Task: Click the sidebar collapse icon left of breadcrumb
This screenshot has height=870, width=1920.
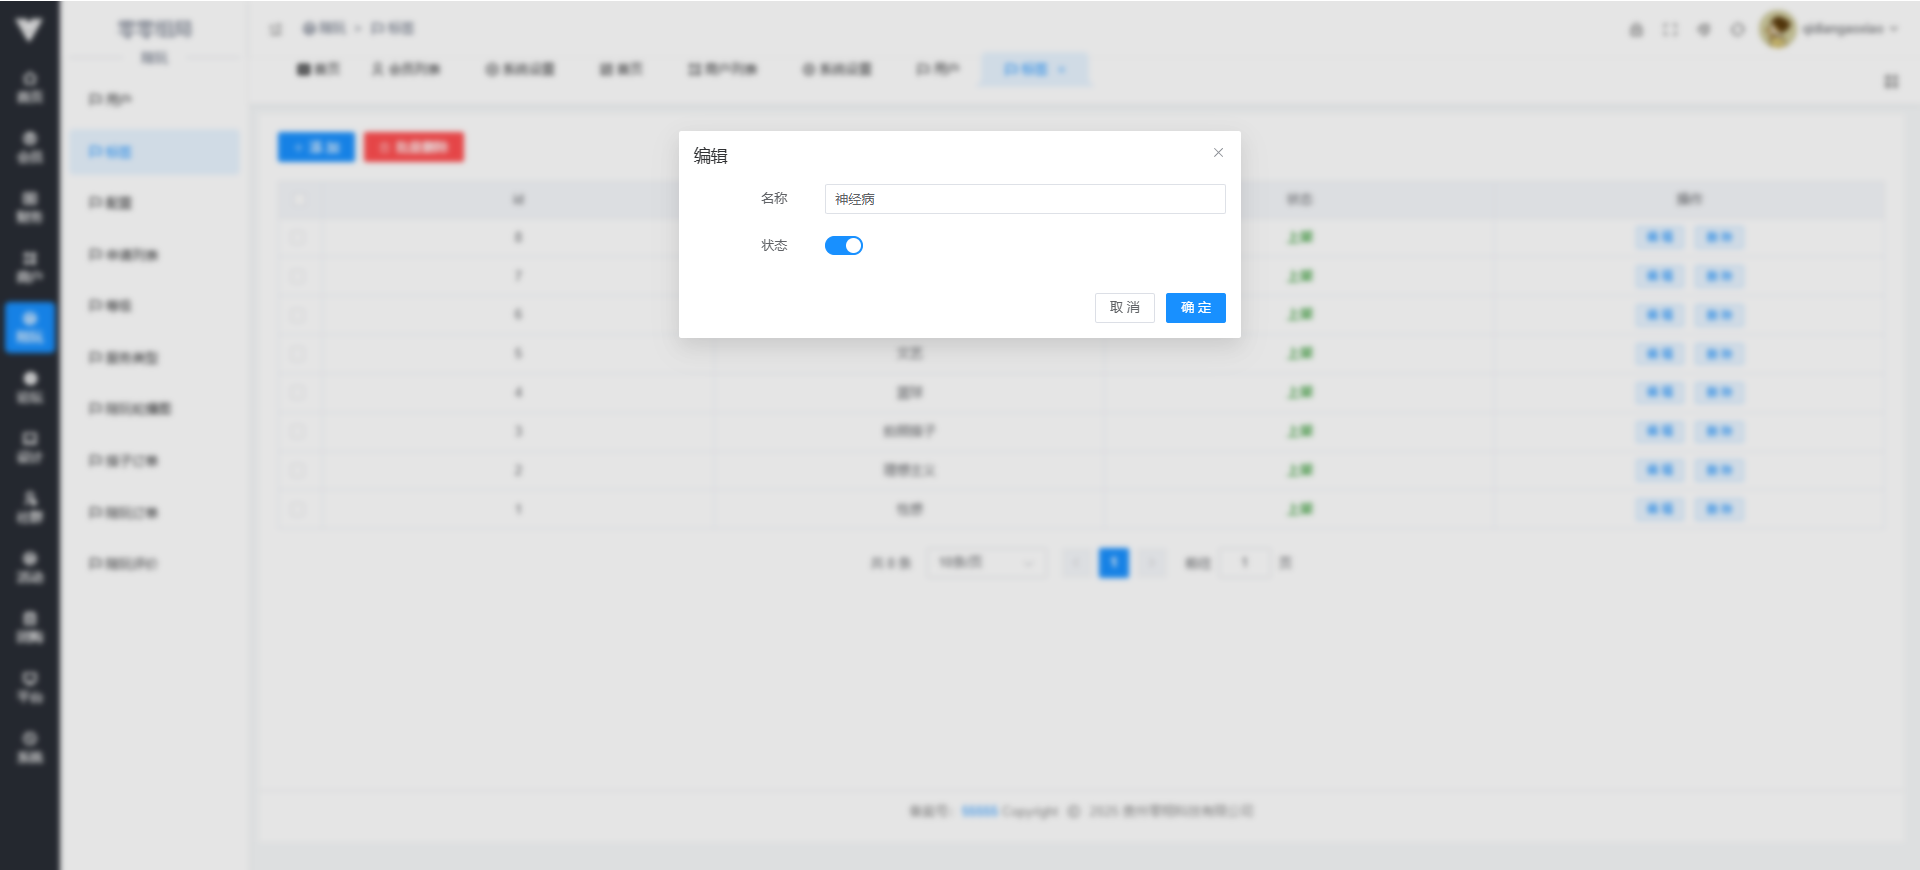Action: (275, 29)
